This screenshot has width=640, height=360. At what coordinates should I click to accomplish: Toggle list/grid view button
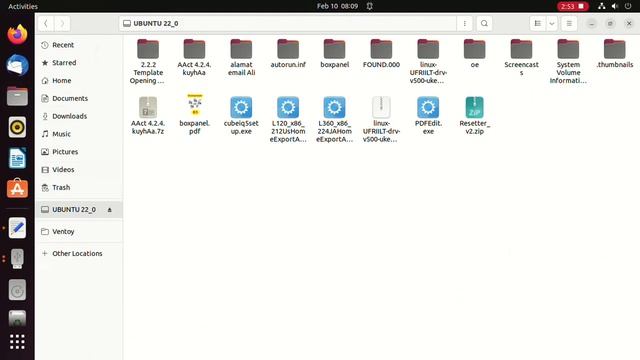(538, 23)
